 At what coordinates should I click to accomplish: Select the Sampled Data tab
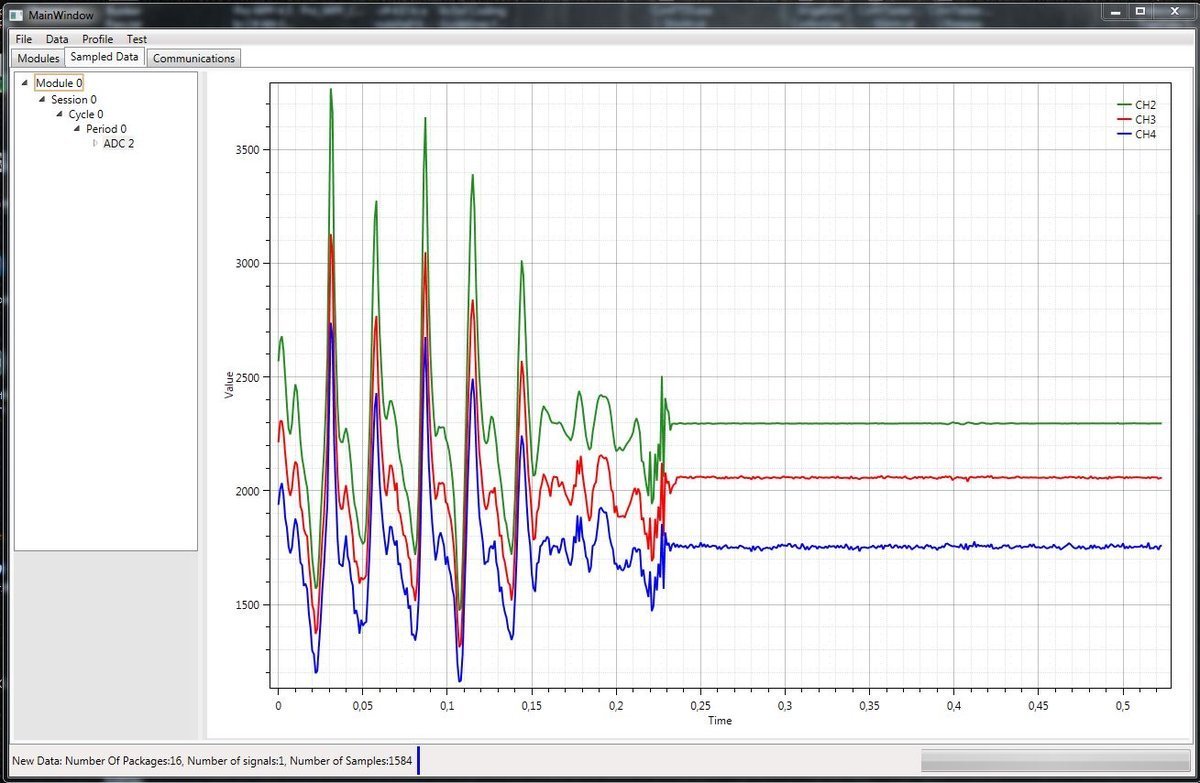click(x=104, y=57)
